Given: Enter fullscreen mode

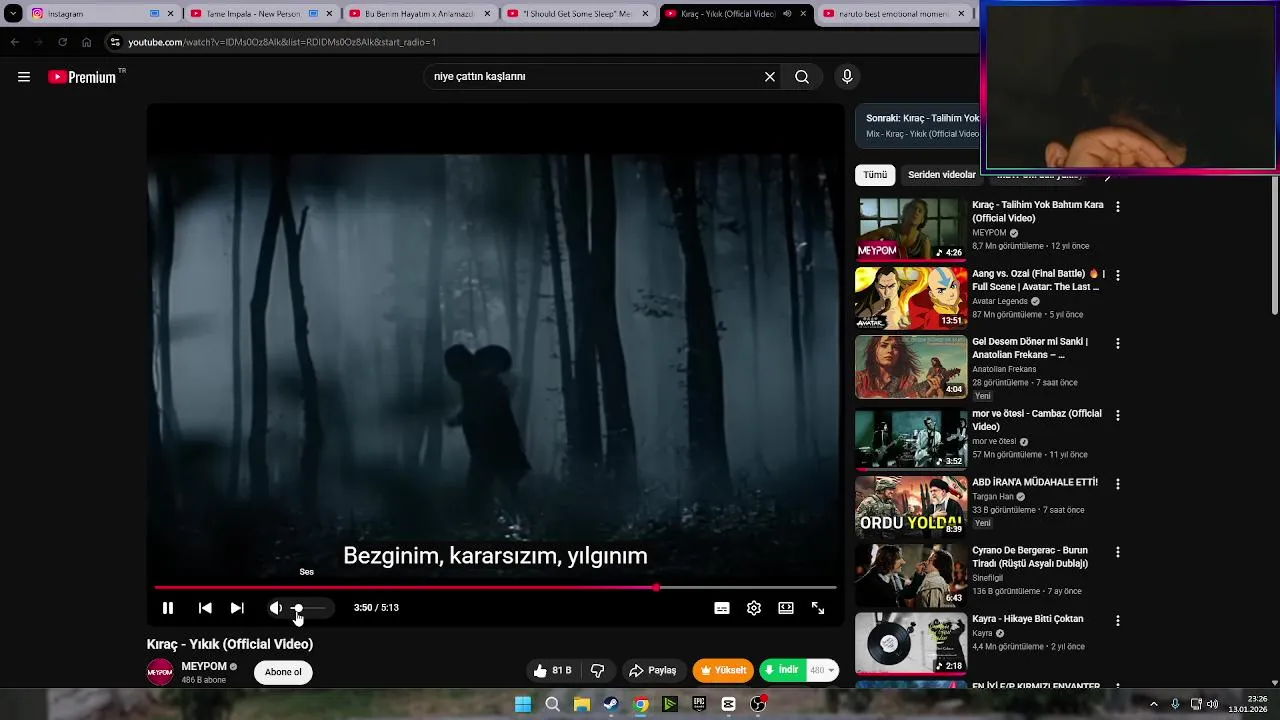Looking at the screenshot, I should tap(818, 608).
